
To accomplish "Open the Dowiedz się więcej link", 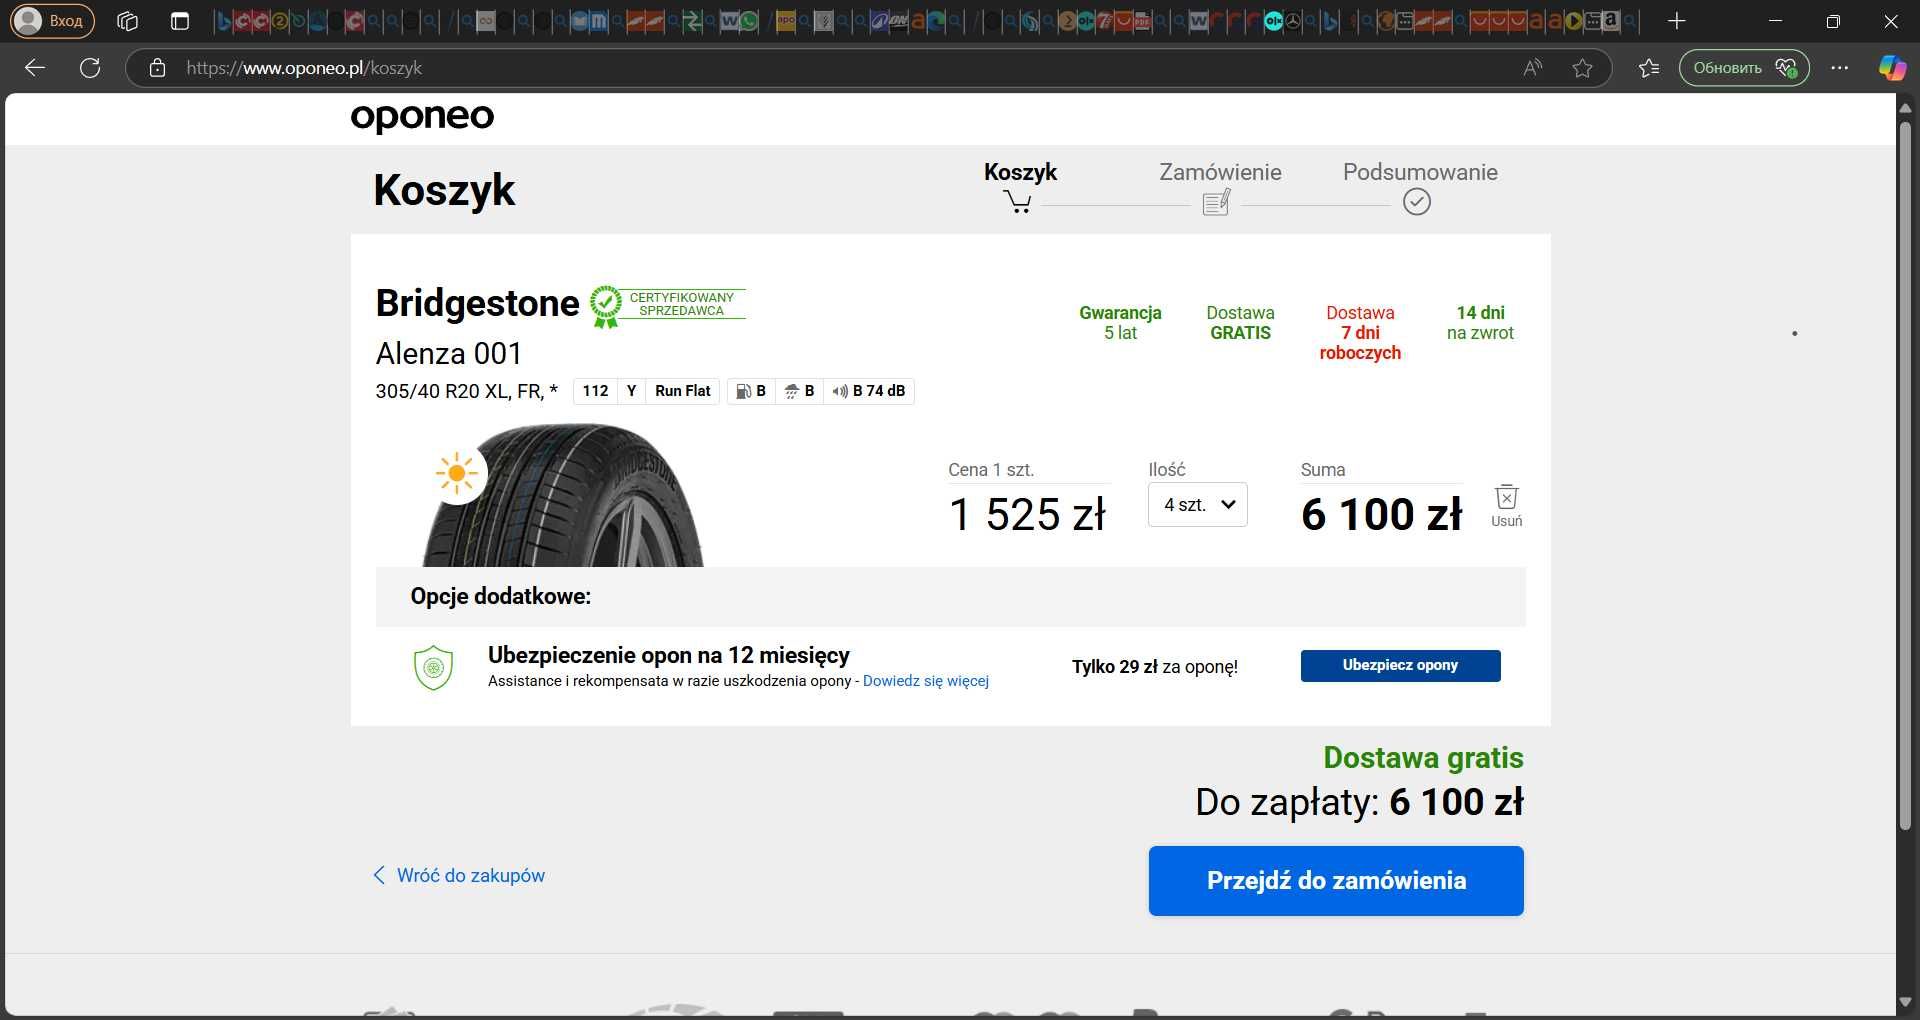I will (926, 681).
